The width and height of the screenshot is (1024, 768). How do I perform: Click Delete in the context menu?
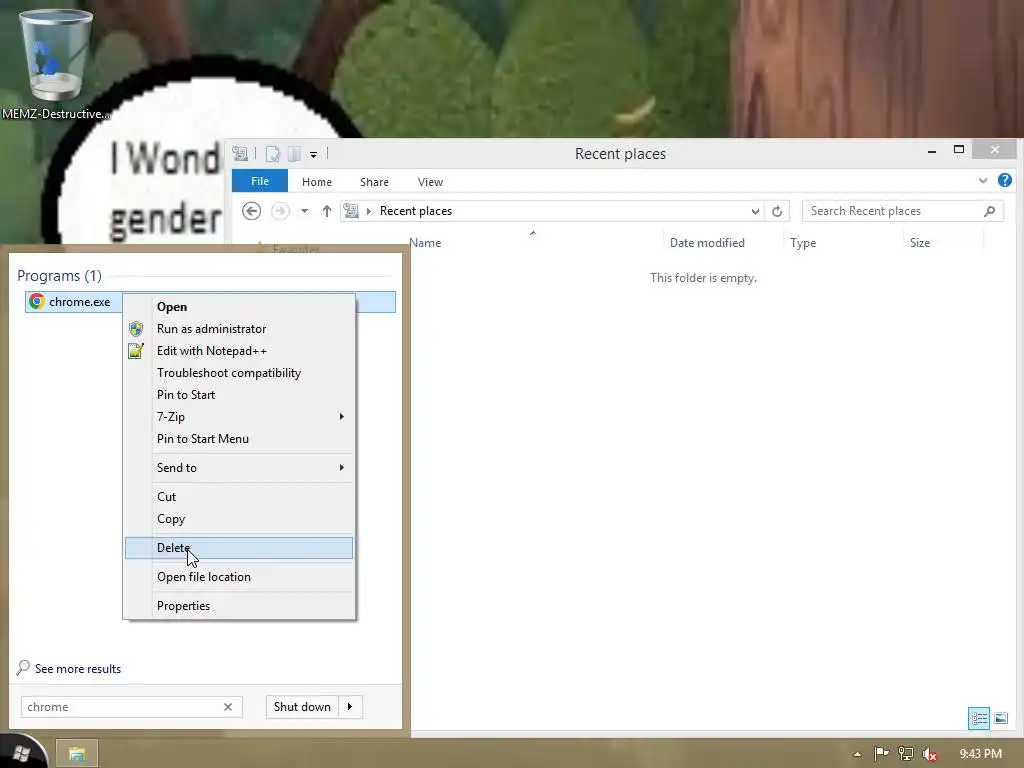[239, 548]
